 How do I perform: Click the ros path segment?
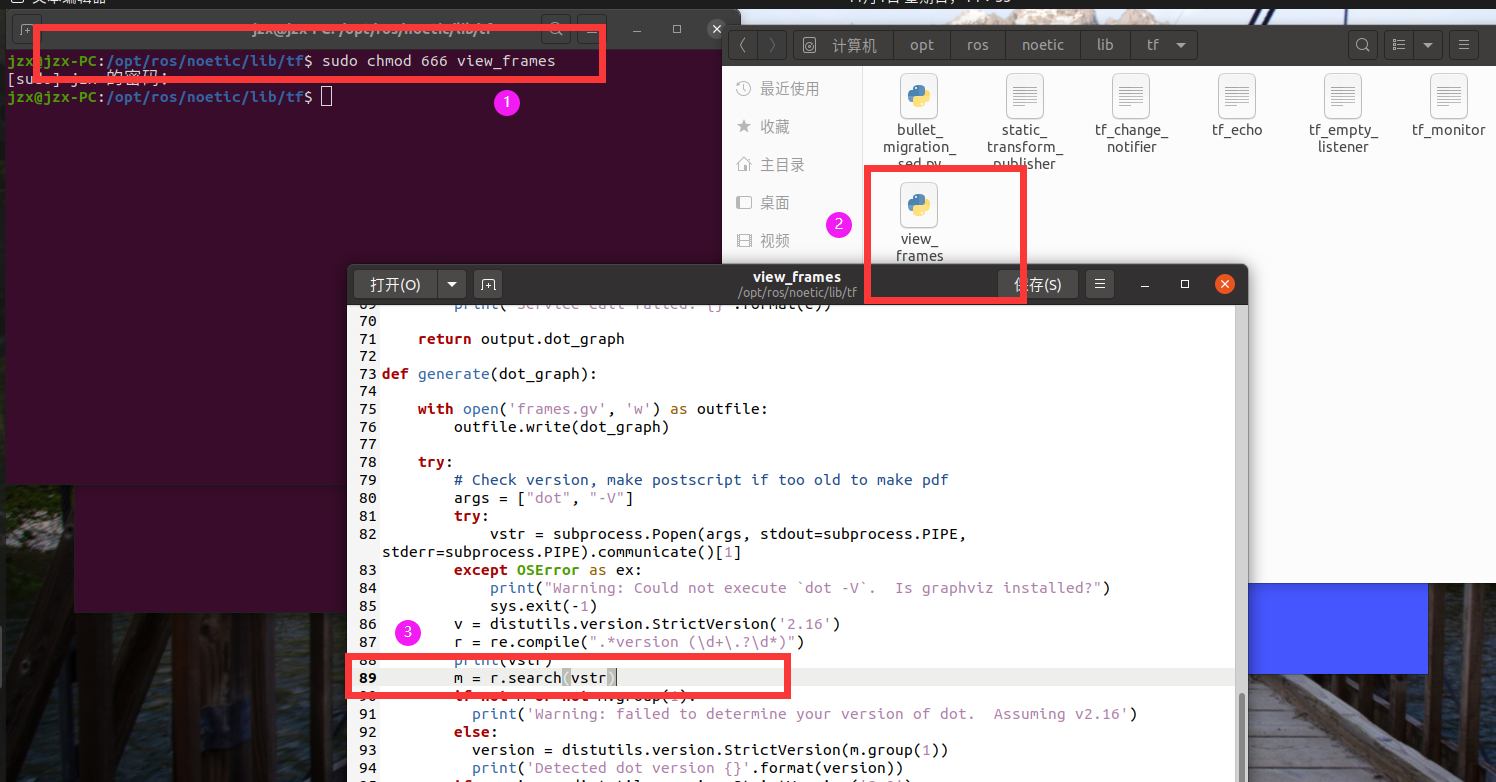point(978,45)
